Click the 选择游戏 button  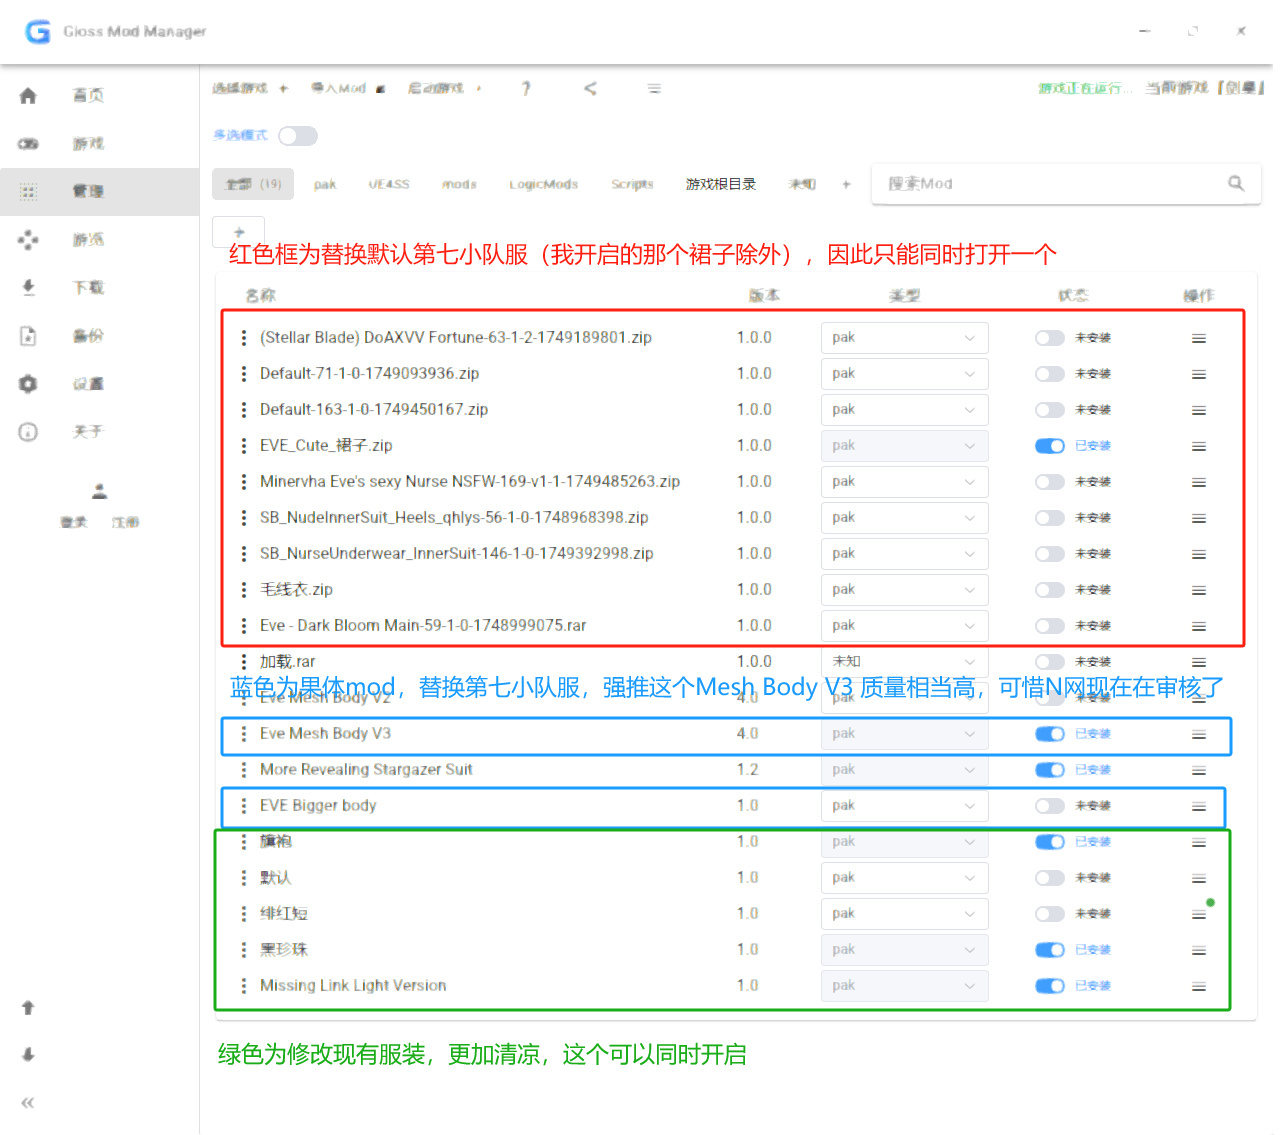[250, 89]
